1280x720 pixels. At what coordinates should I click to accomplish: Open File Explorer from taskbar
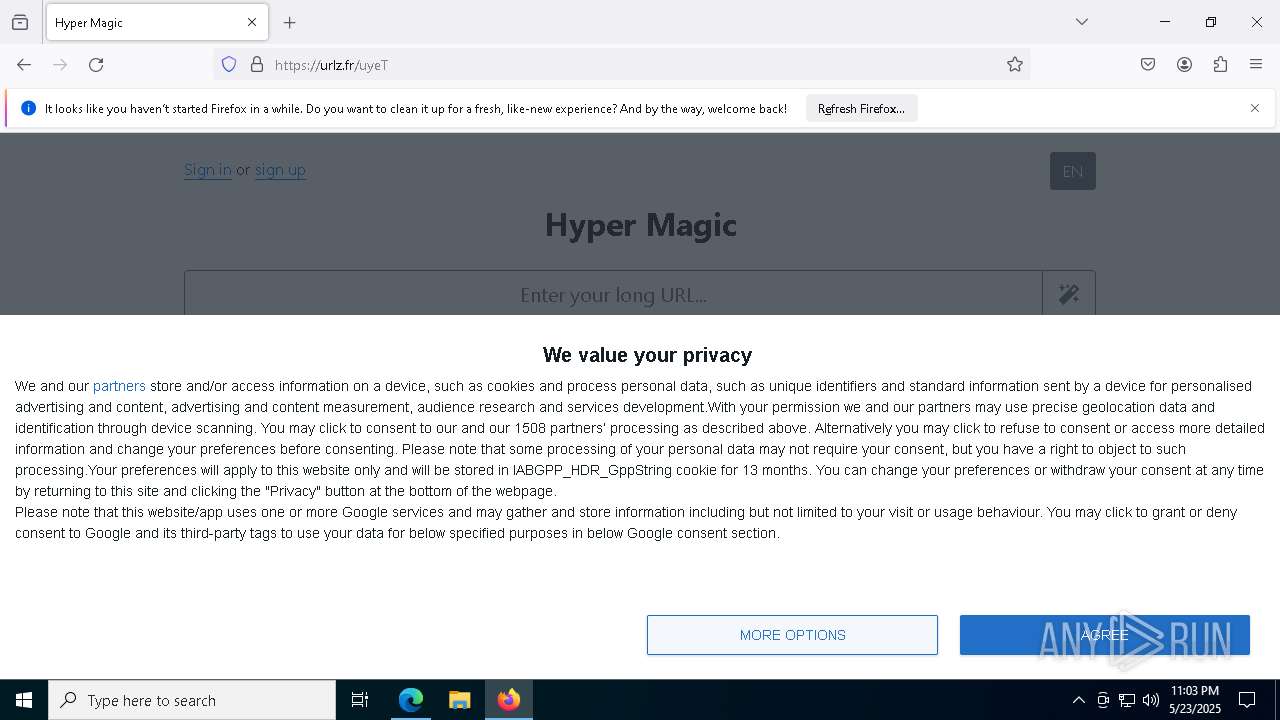(460, 700)
